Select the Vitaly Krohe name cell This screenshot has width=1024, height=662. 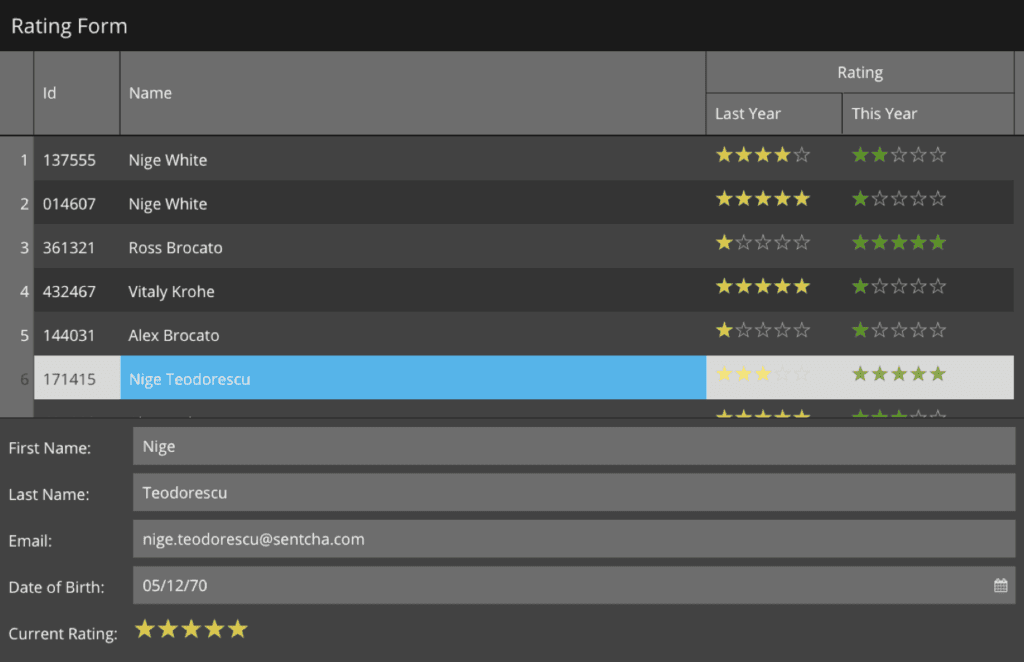[413, 291]
